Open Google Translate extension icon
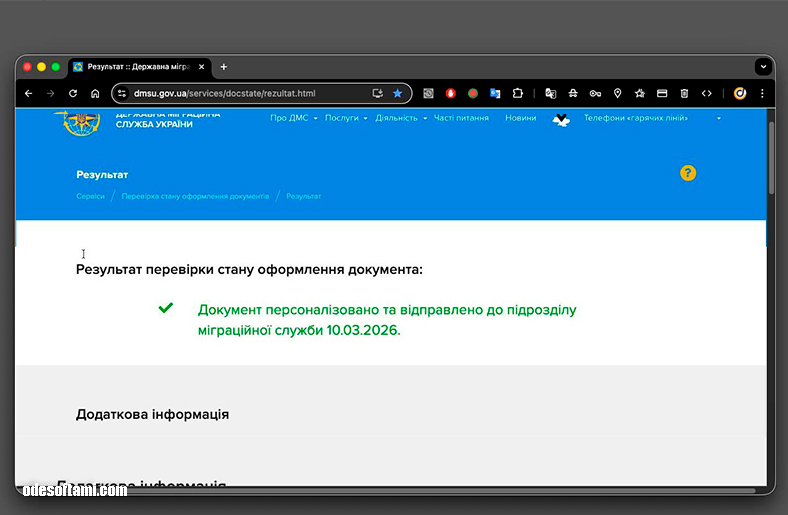This screenshot has height=515, width=788. click(x=495, y=93)
